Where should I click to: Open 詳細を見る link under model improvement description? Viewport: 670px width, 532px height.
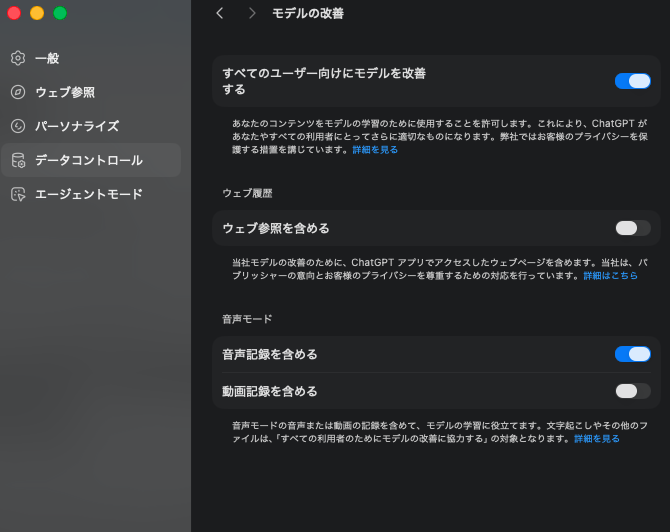click(x=375, y=149)
